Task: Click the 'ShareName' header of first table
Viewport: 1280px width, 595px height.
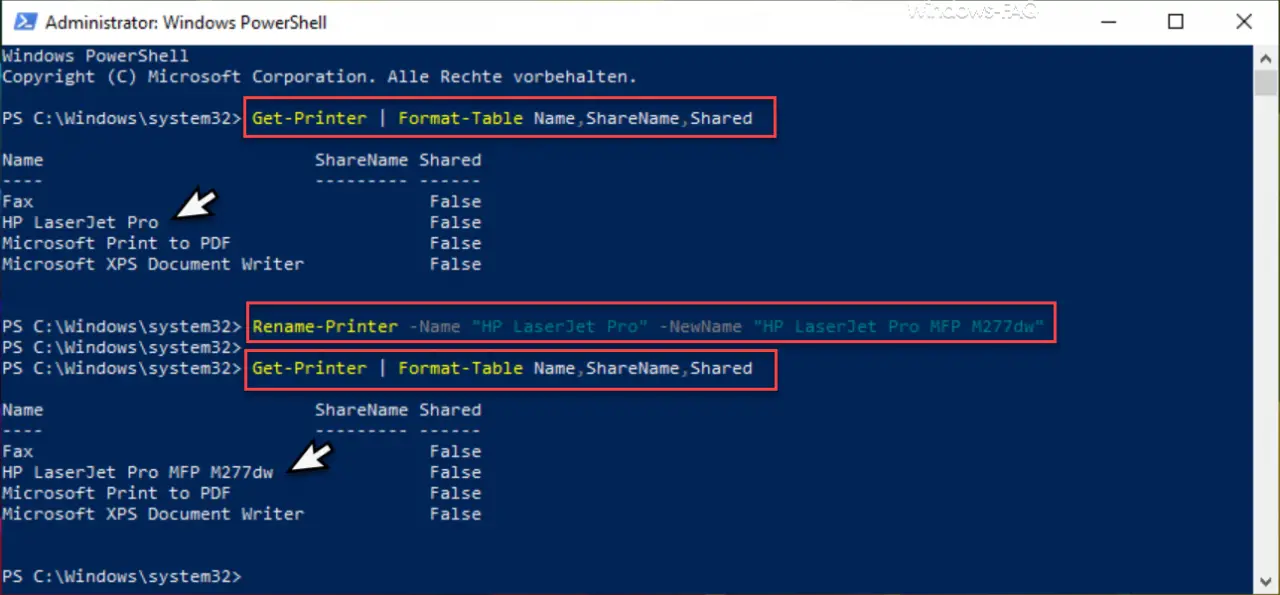Action: pyautogui.click(x=361, y=160)
